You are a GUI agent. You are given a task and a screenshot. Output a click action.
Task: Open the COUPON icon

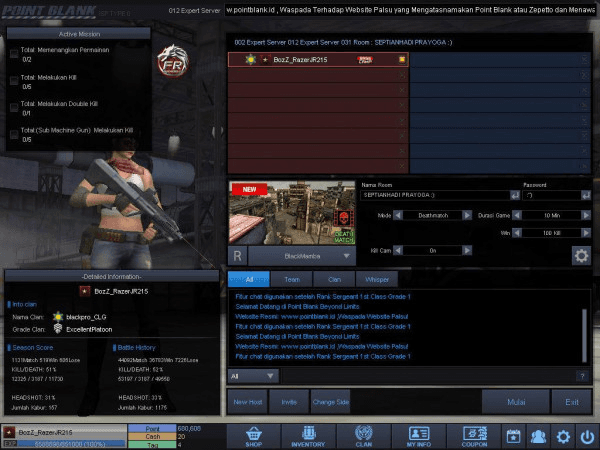(474, 436)
